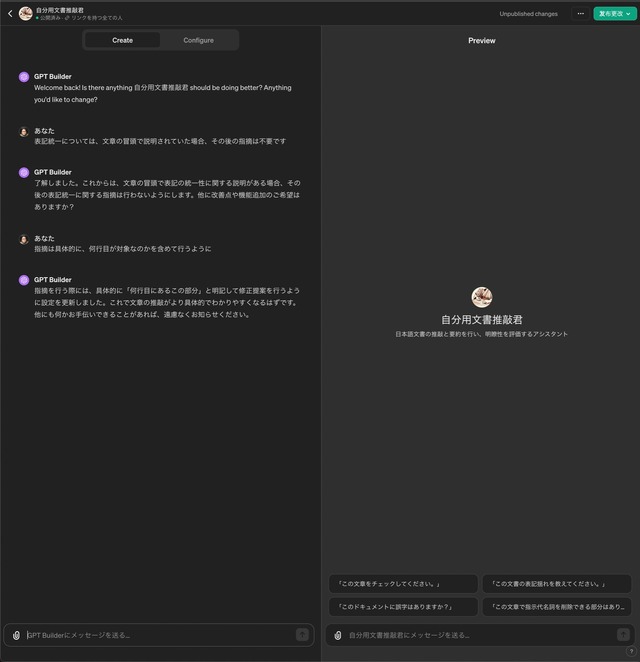Click the header title 自分用文書推敲君
640x662 pixels.
60,10
